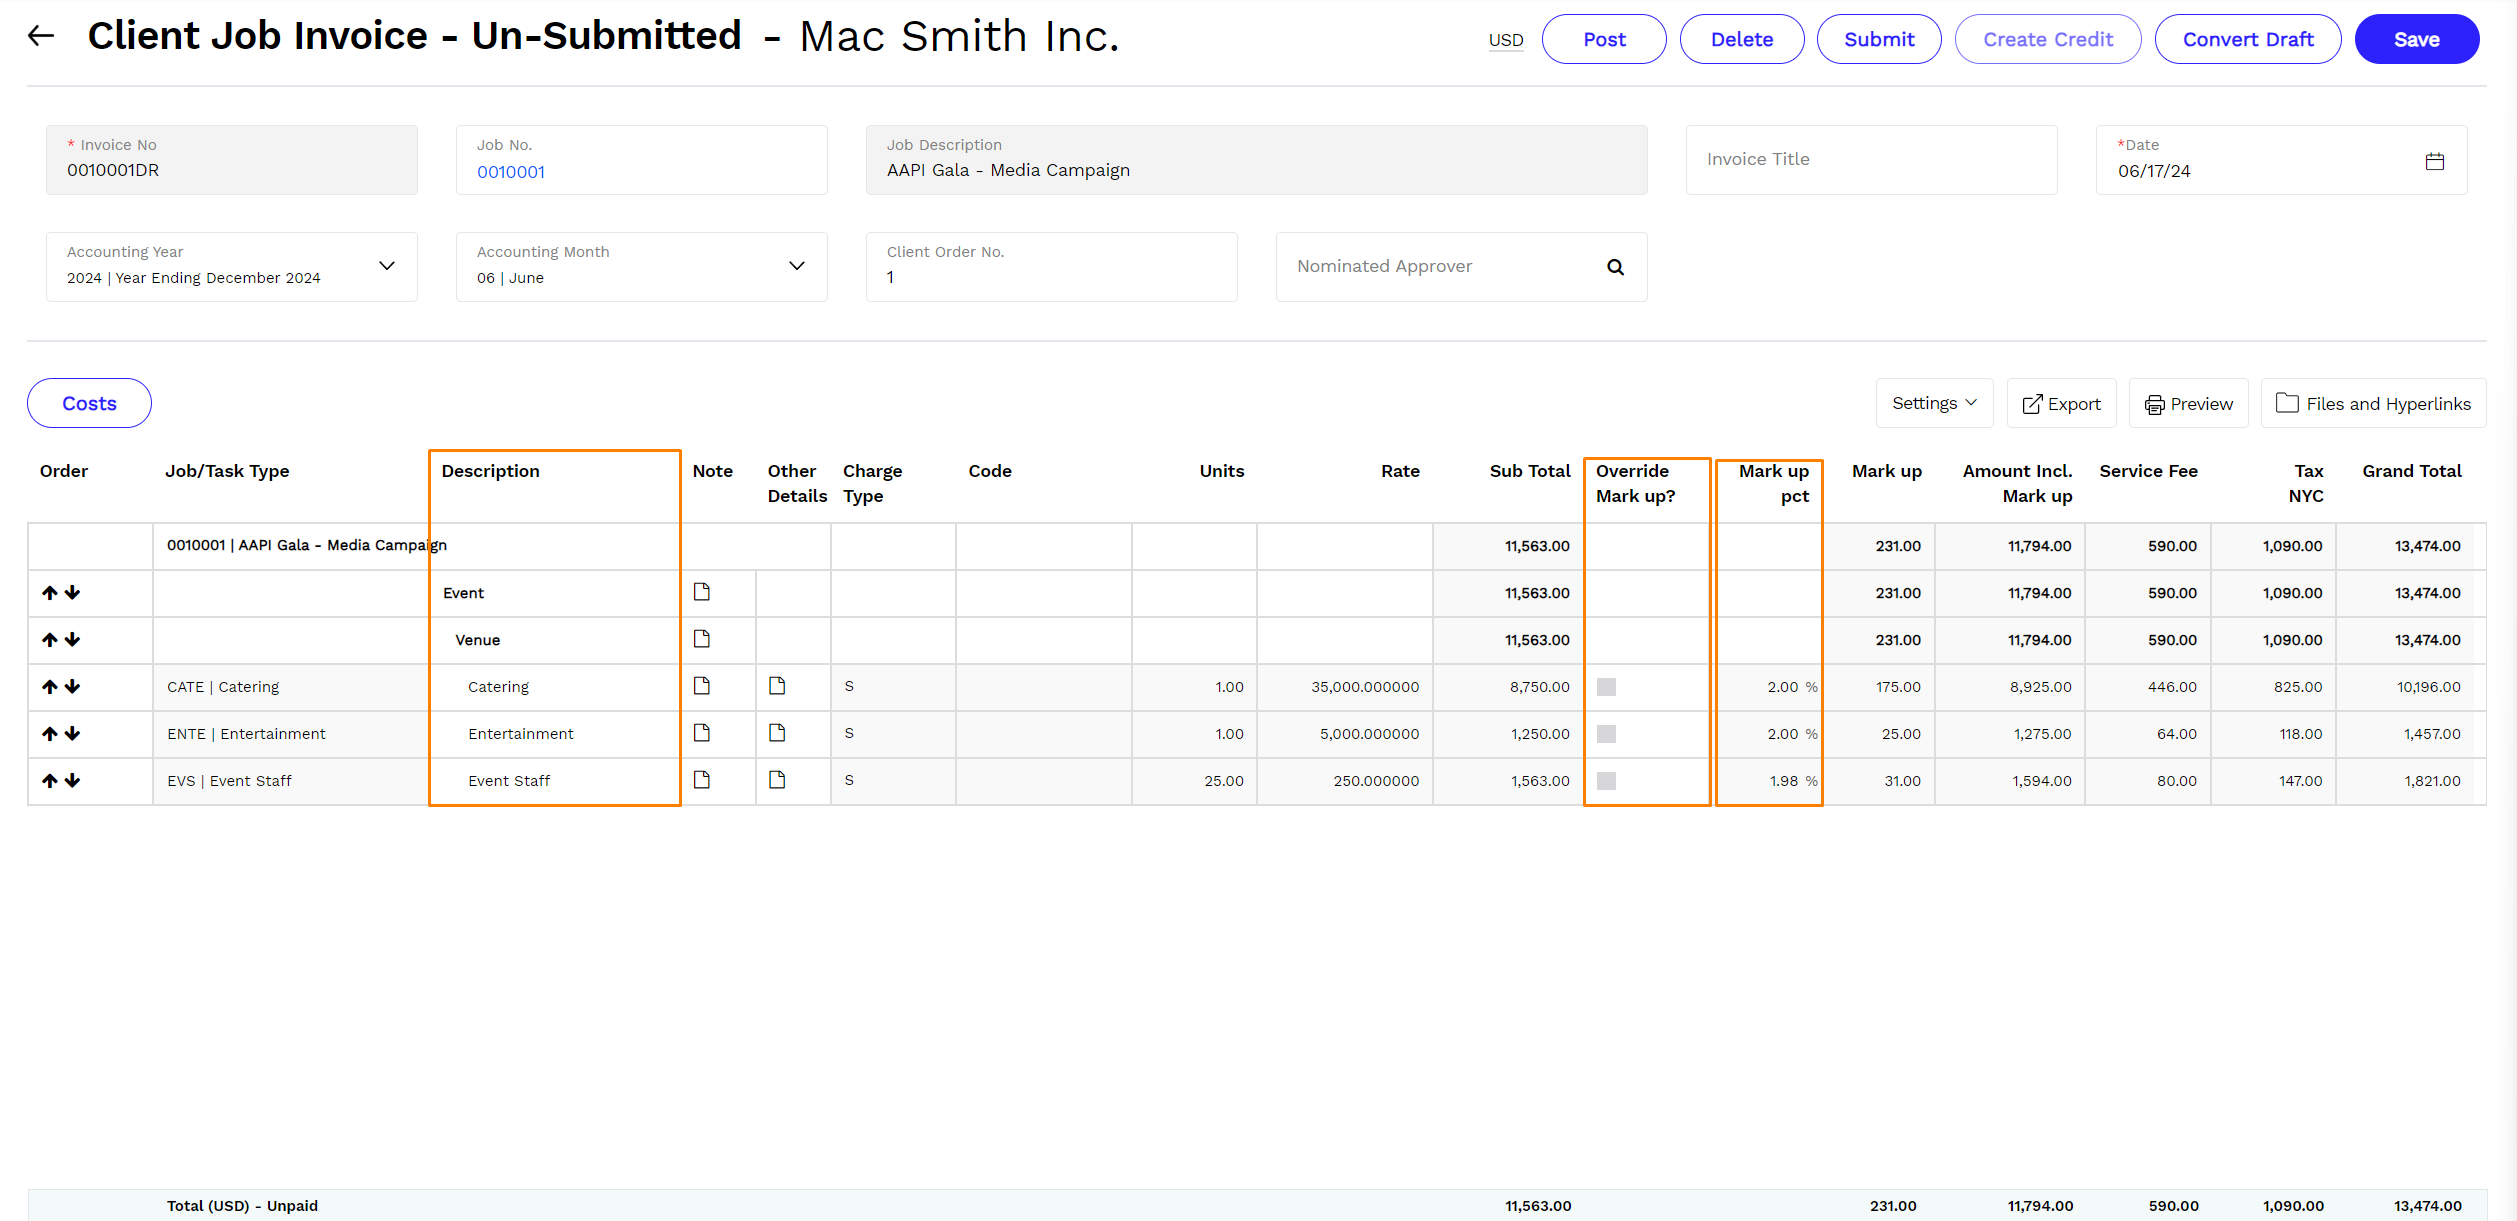This screenshot has height=1221, width=2517.
Task: Expand the Accounting Month dropdown
Action: coord(797,266)
